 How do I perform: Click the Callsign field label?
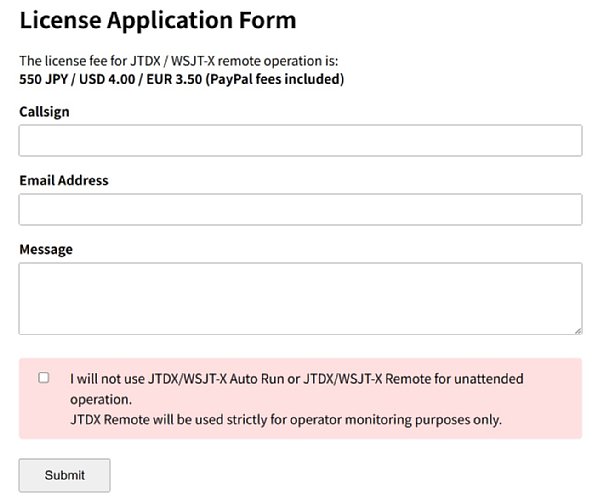coord(44,112)
